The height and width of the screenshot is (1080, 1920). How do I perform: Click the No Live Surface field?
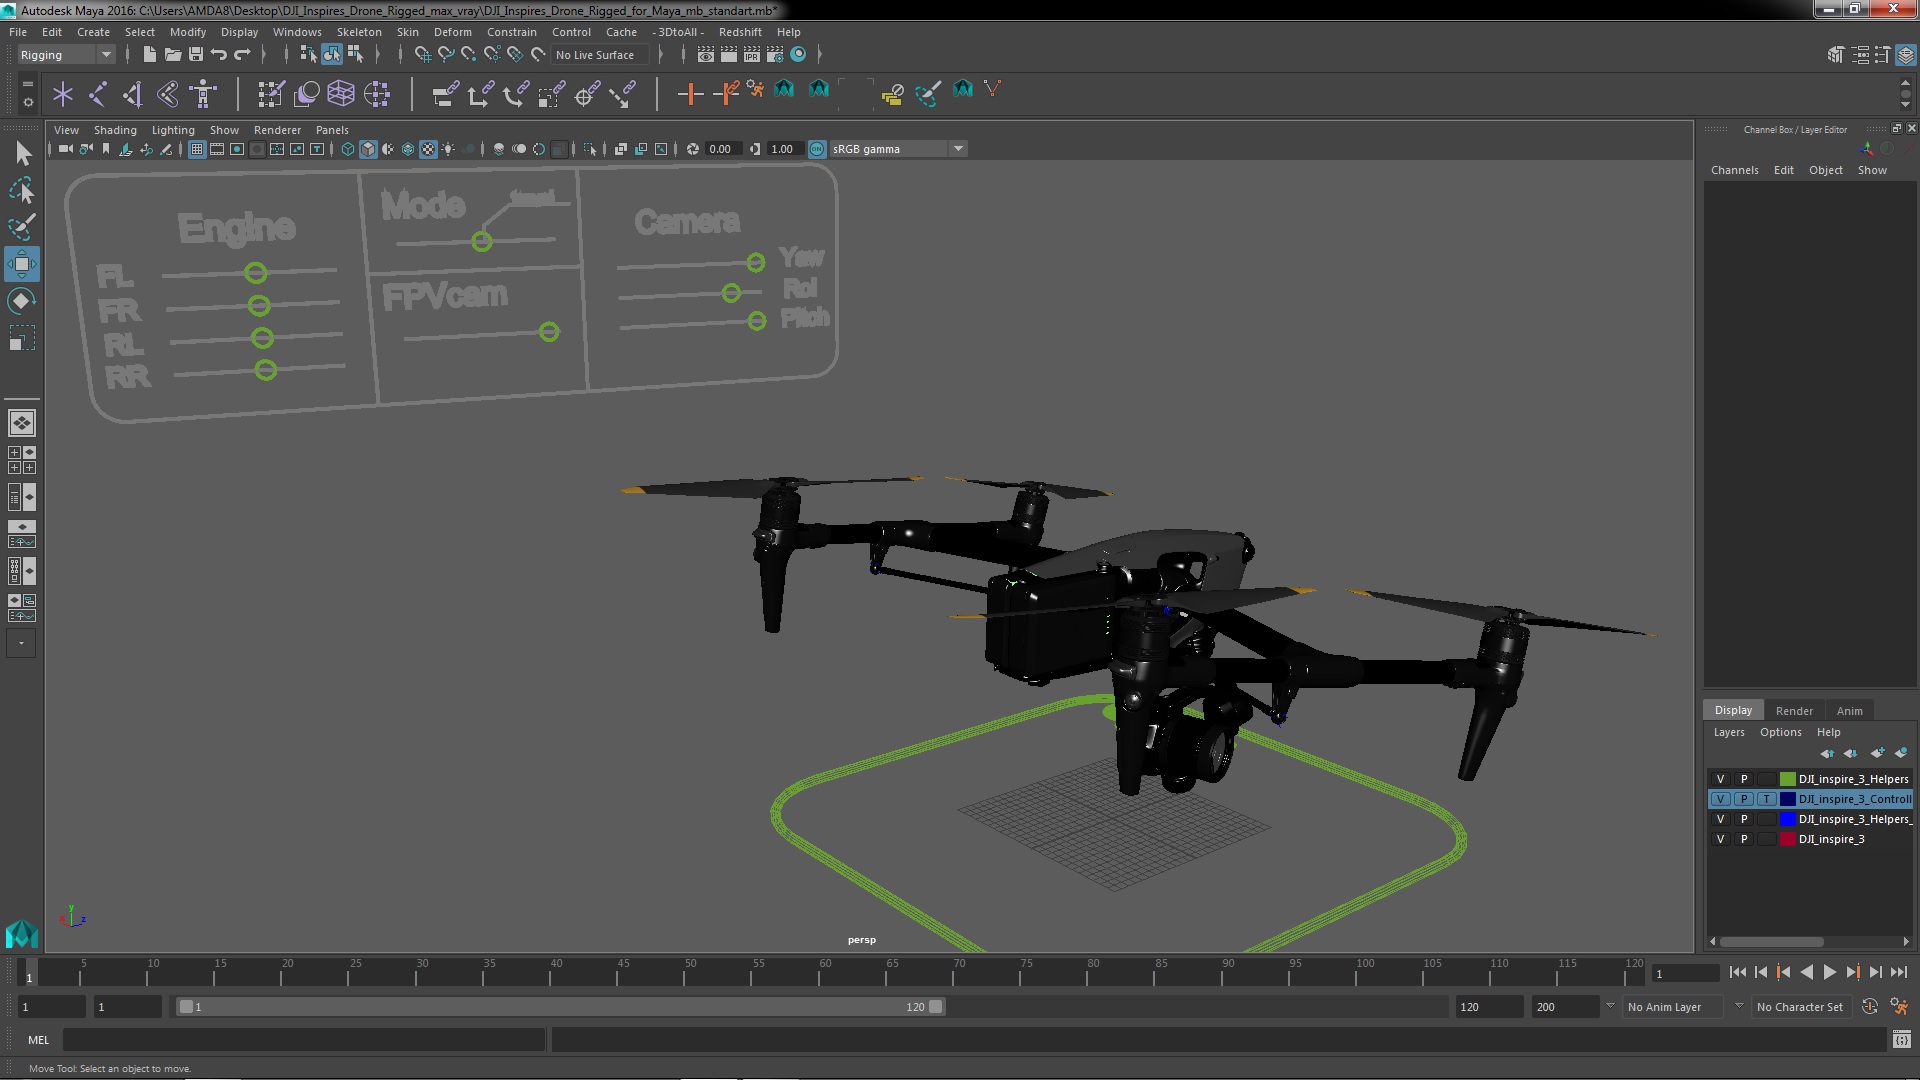pyautogui.click(x=600, y=55)
